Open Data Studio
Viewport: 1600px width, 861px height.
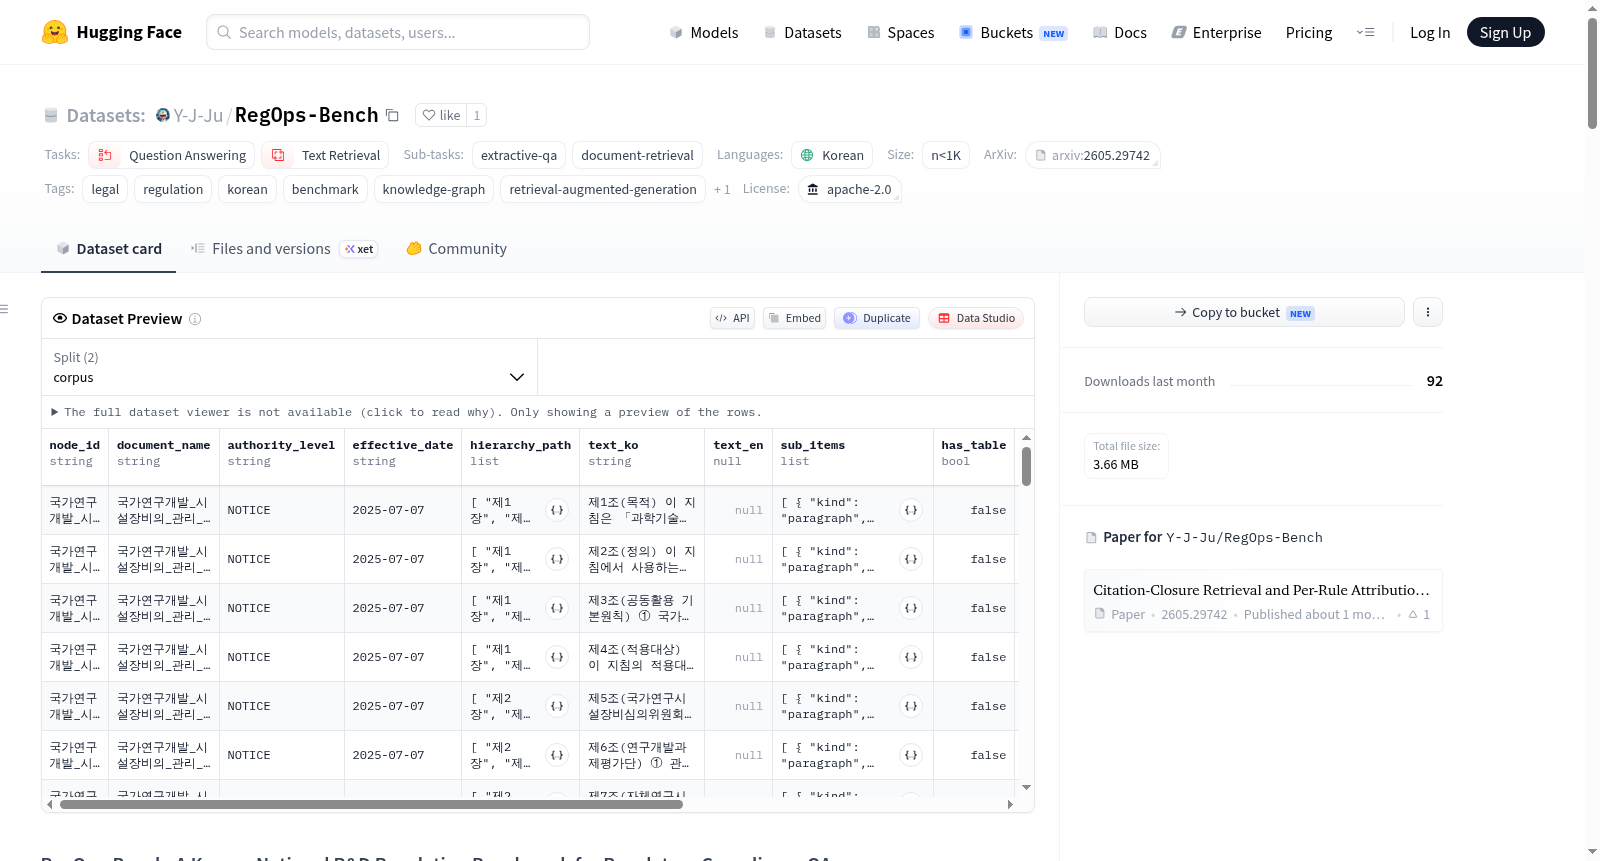(x=976, y=318)
